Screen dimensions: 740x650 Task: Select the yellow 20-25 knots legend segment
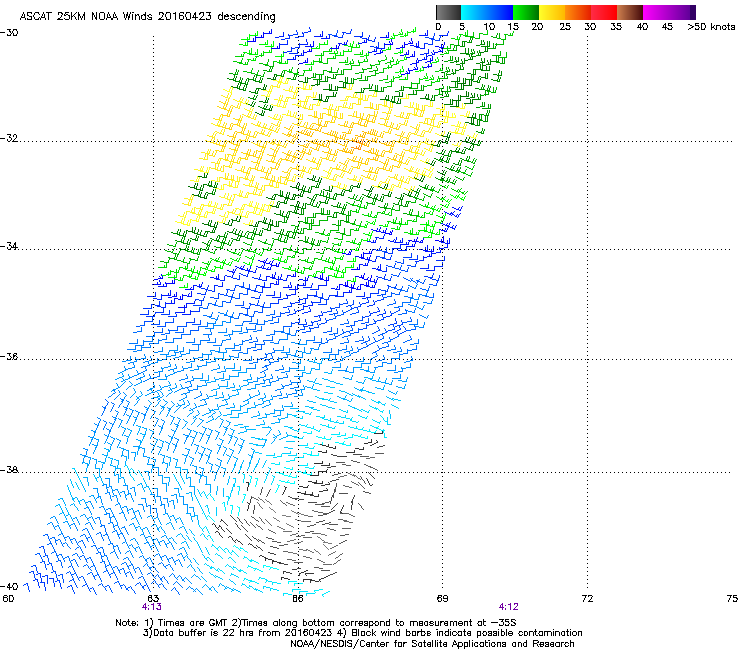552,12
